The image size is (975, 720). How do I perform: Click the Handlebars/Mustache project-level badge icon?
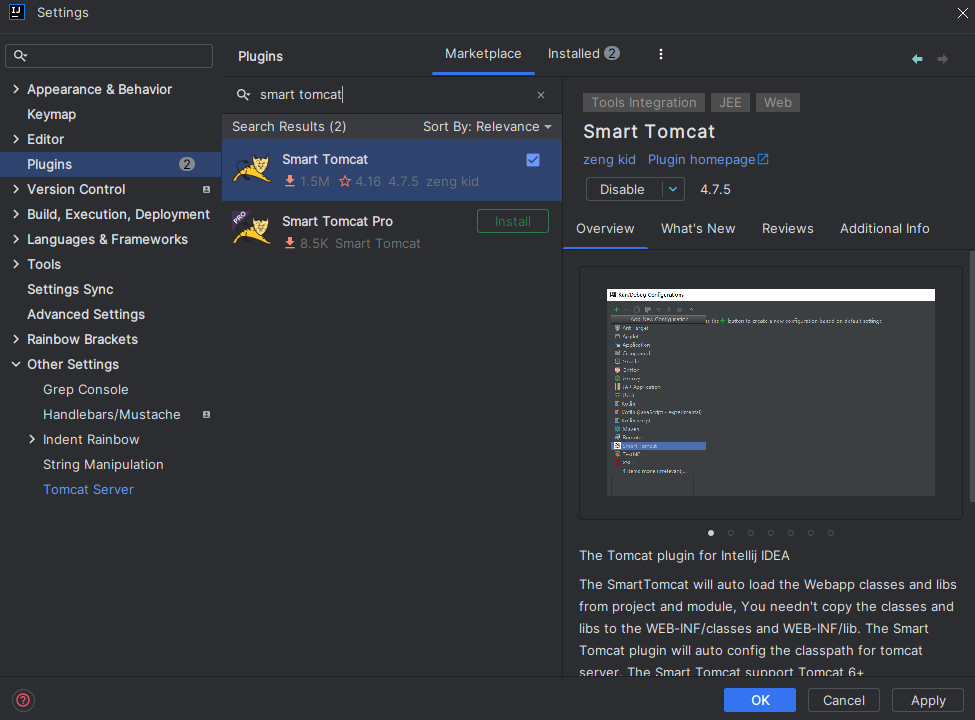[x=206, y=415]
